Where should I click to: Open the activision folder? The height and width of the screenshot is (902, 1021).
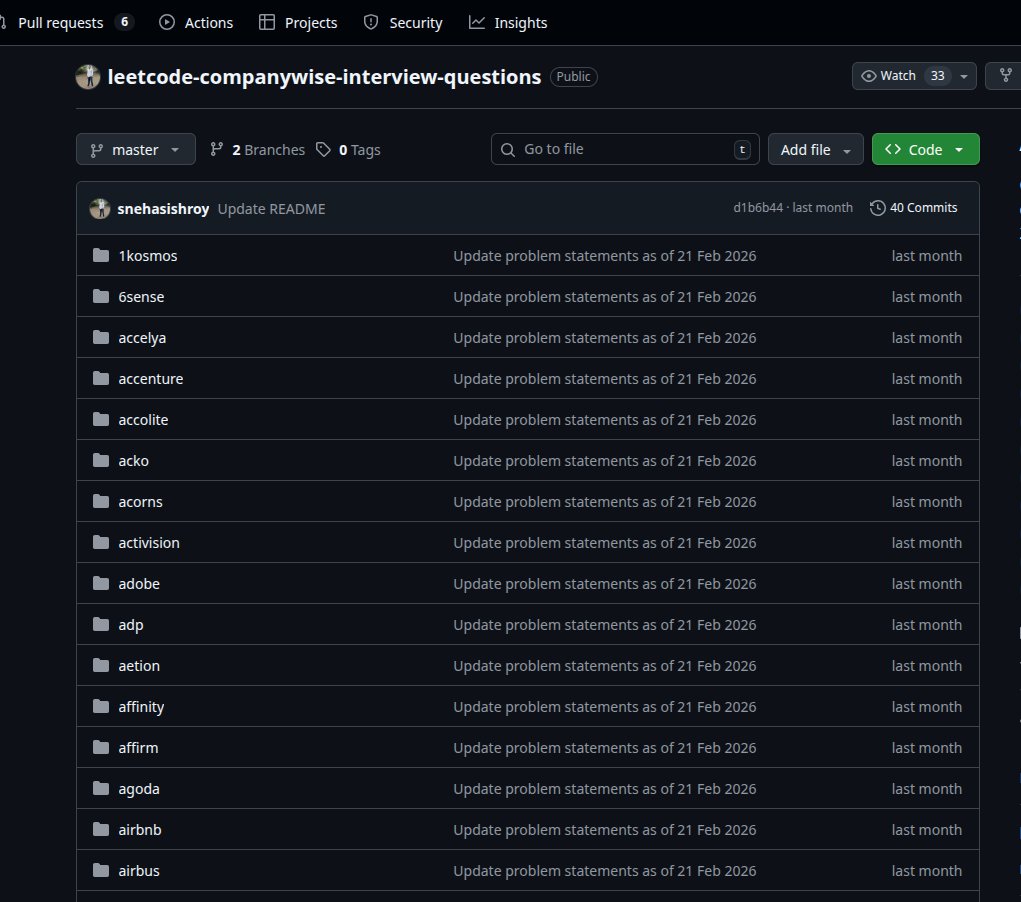149,543
